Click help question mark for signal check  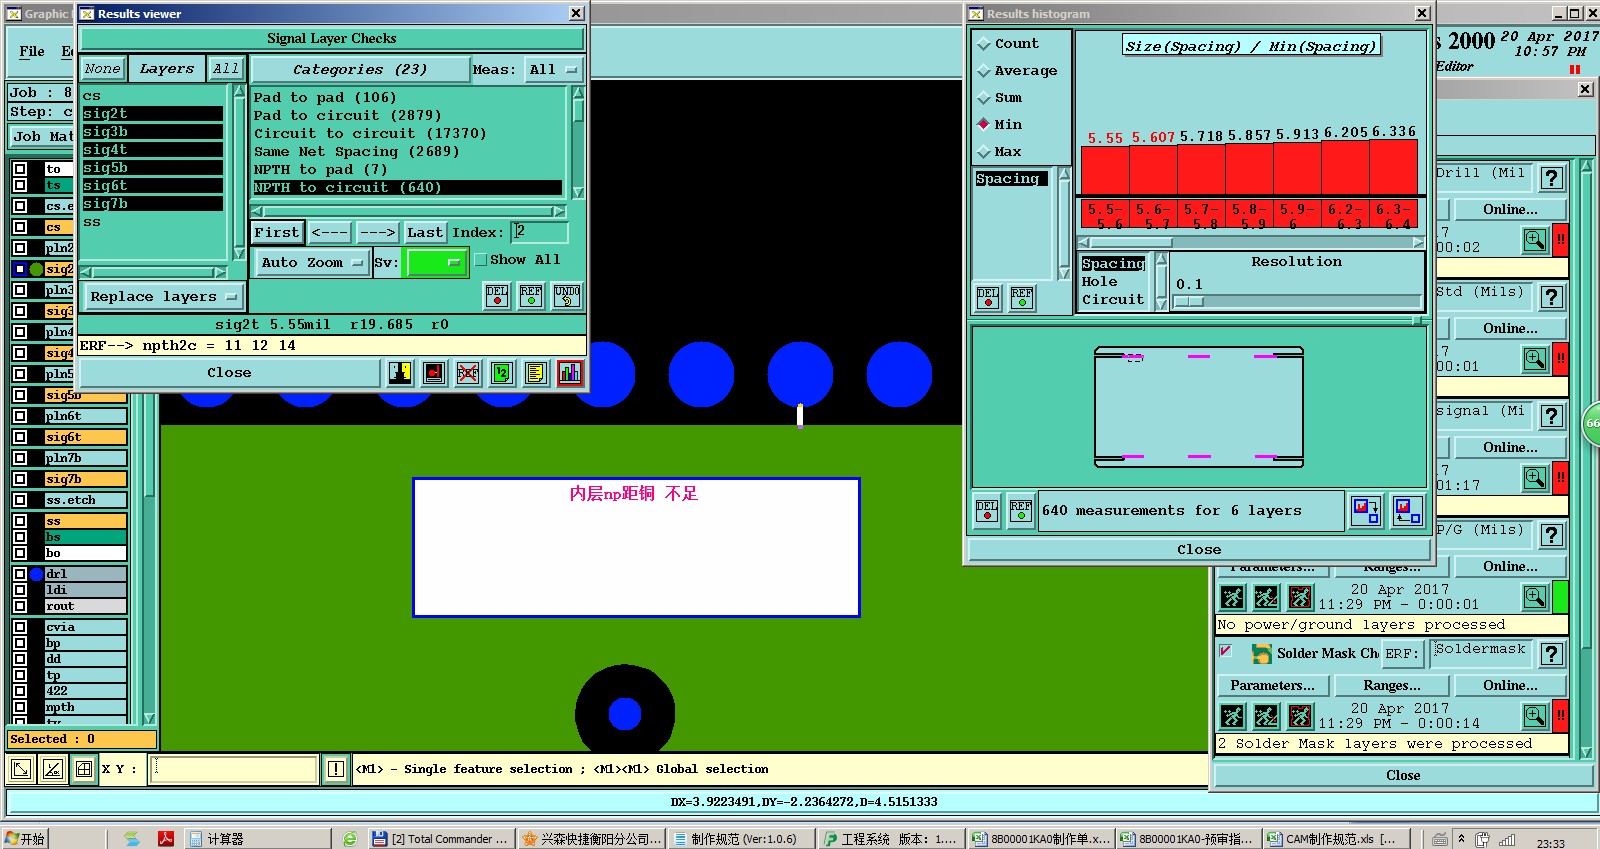(1551, 416)
